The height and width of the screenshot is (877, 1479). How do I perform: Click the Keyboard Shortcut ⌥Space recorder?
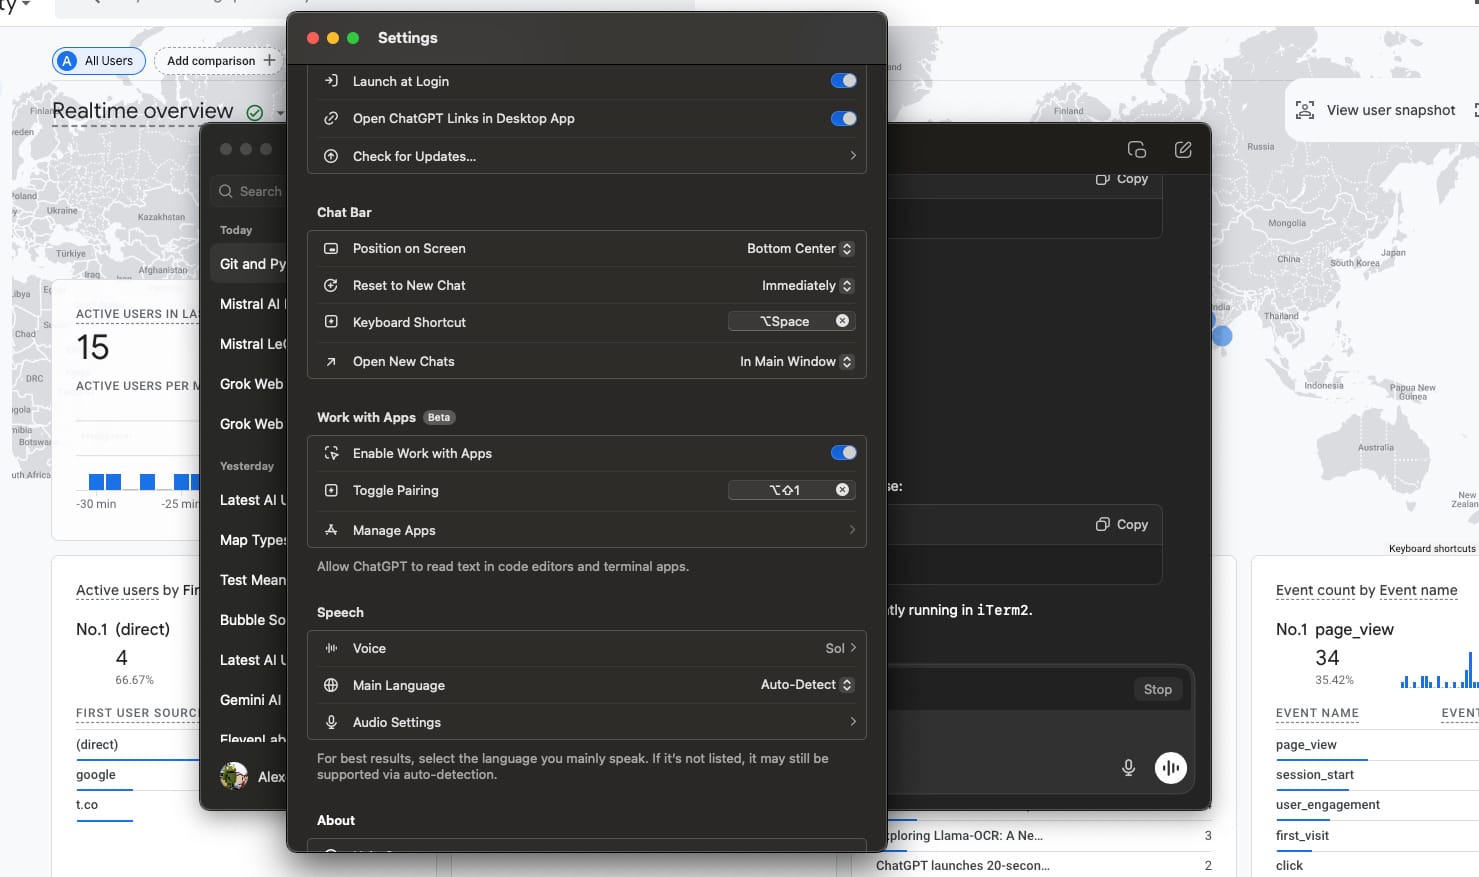[x=784, y=321]
